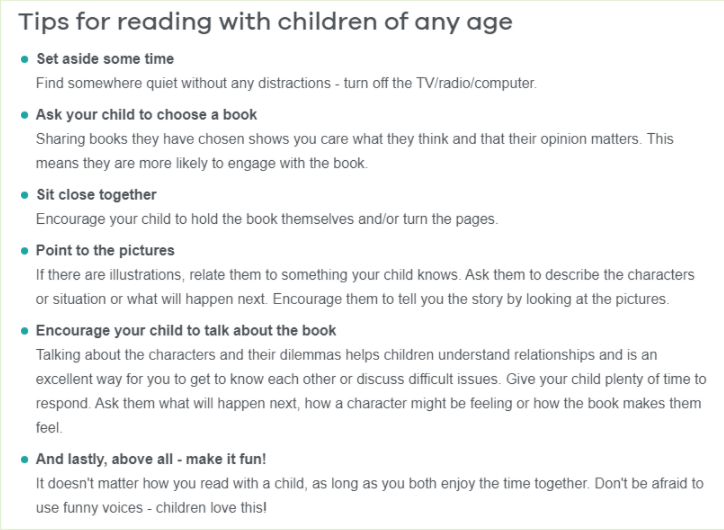Viewport: 724px width, 530px height.
Task: Click the bullet beside 'Set aside some time'
Action: [x=24, y=59]
